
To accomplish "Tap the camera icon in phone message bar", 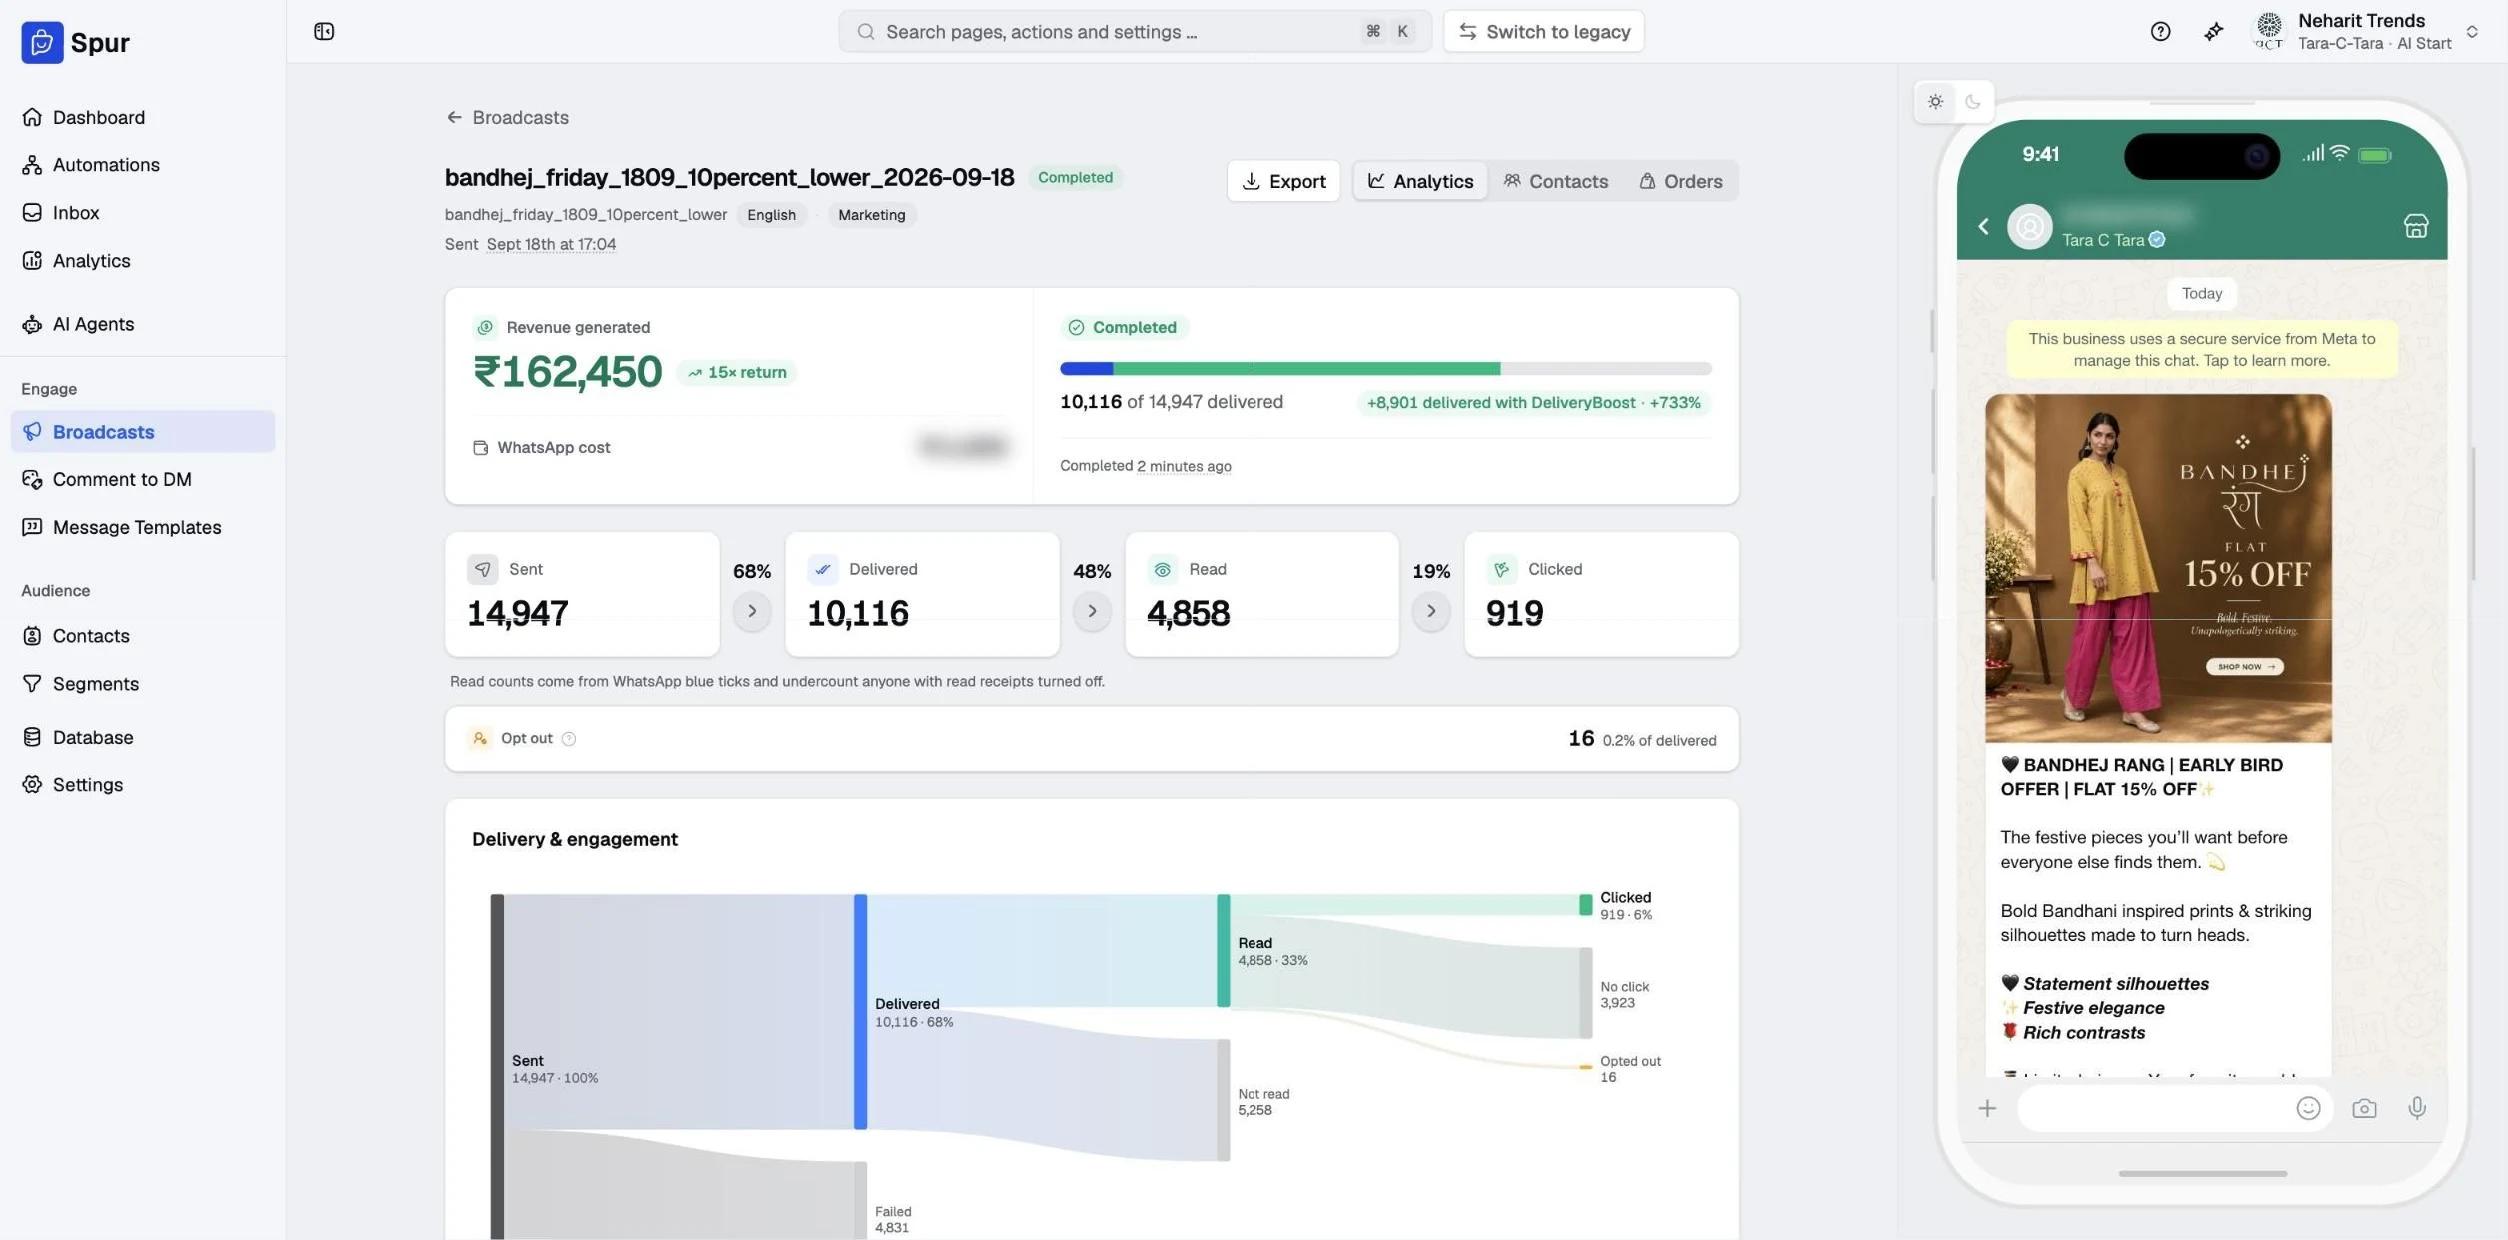I will tap(2364, 1108).
